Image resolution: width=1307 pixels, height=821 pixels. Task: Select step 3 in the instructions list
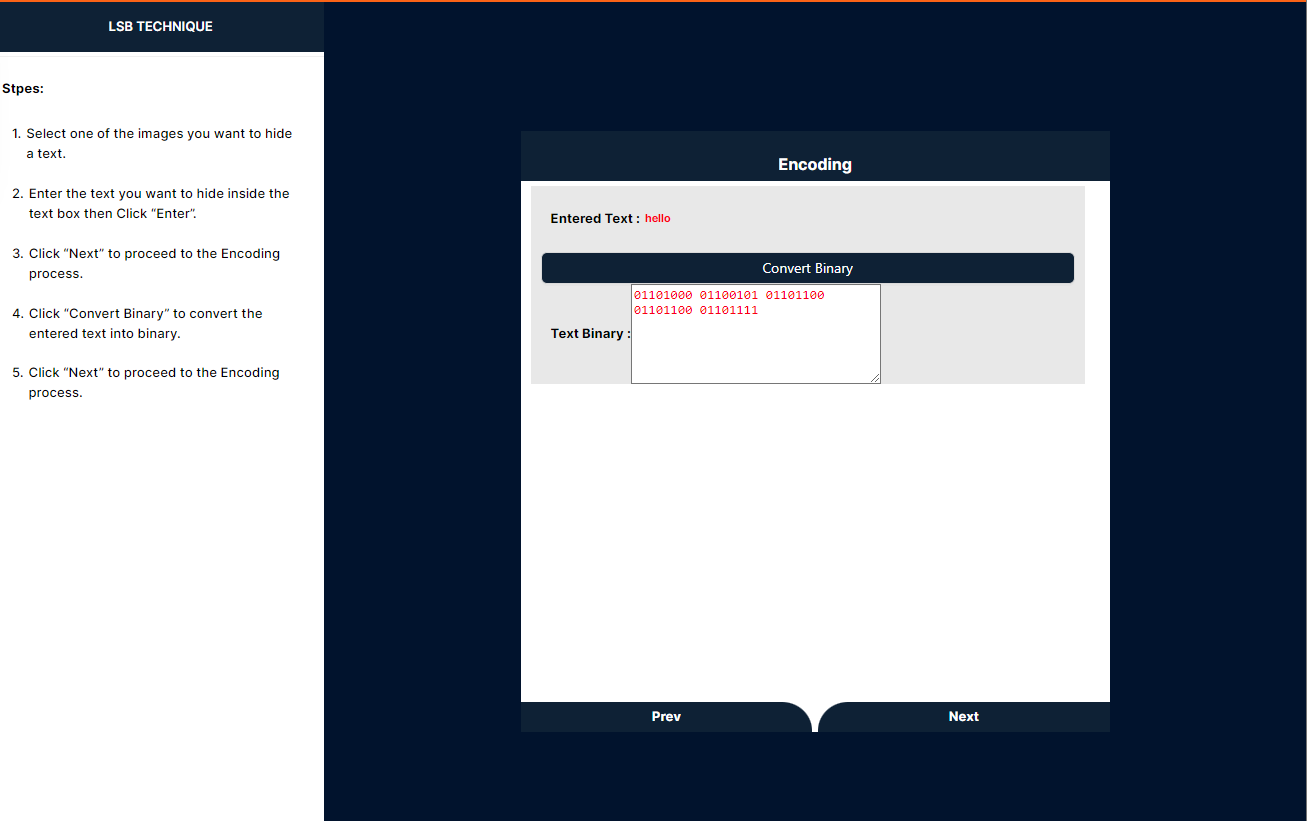tap(154, 264)
